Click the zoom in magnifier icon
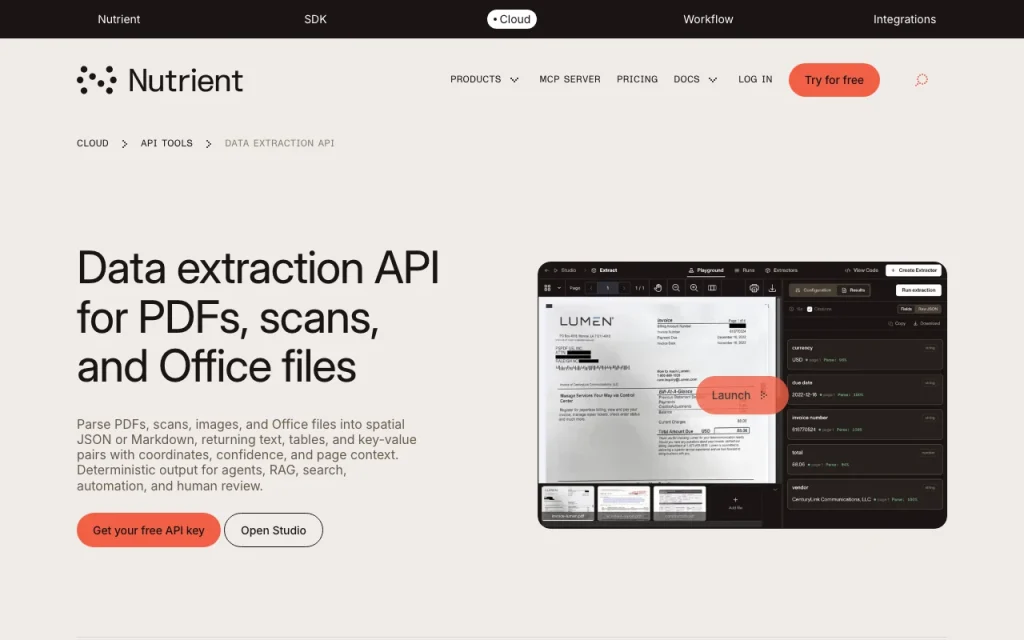Screen dimensions: 1024x640 pos(694,288)
